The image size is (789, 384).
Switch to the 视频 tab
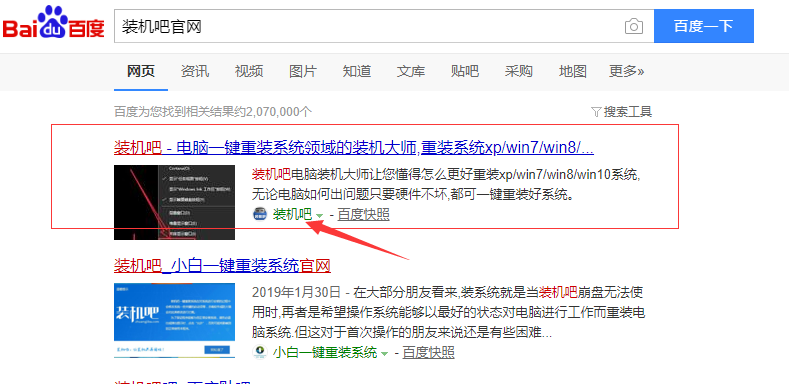pyautogui.click(x=249, y=71)
